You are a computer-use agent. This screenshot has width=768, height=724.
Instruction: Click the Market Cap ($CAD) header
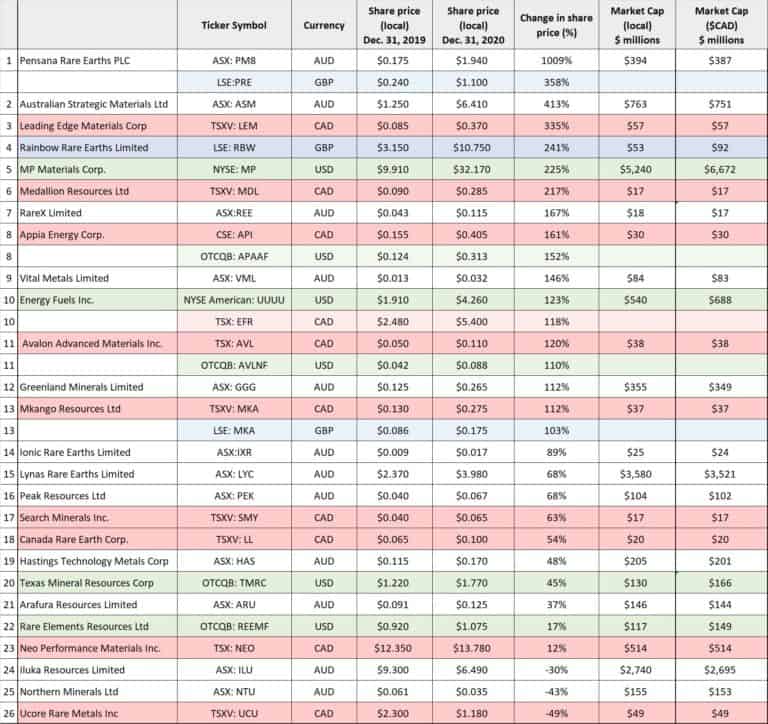tap(721, 25)
